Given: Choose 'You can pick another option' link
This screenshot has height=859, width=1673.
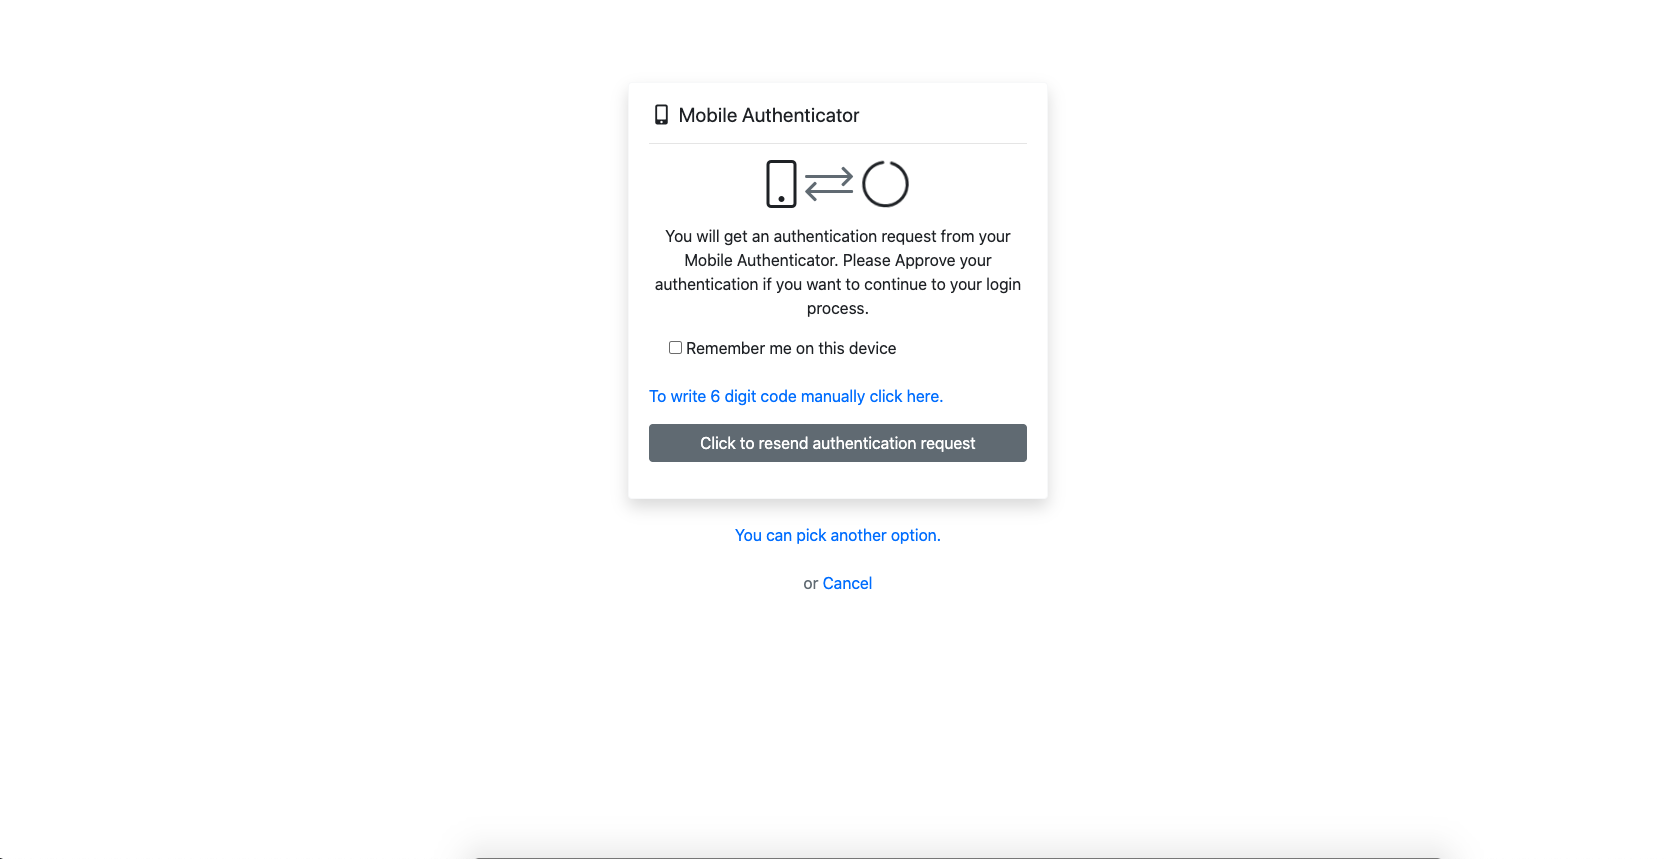Looking at the screenshot, I should 838,535.
